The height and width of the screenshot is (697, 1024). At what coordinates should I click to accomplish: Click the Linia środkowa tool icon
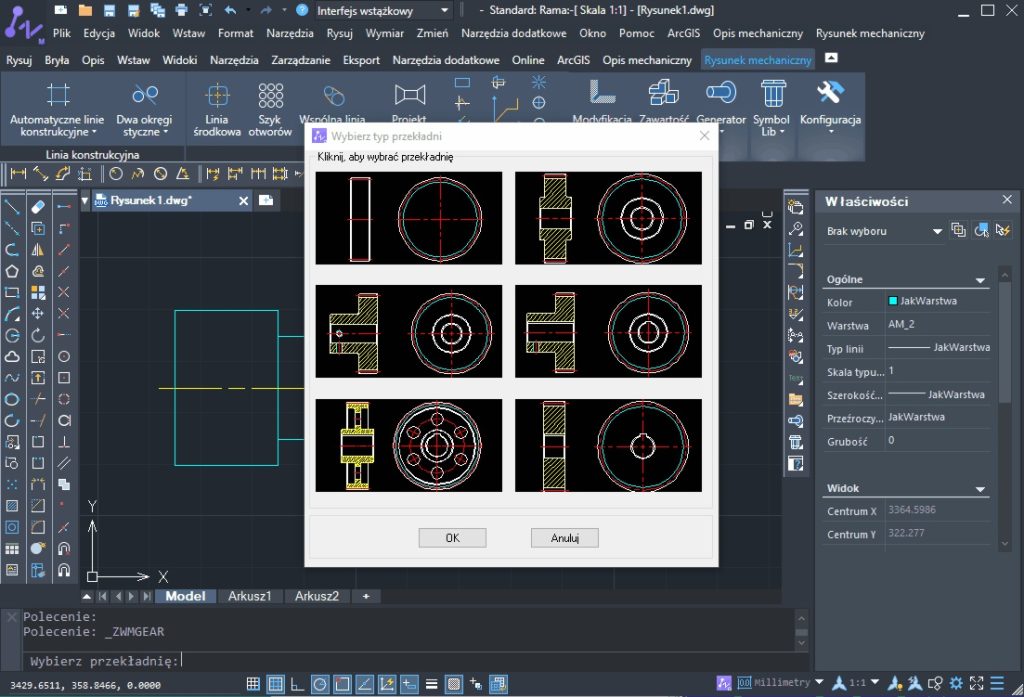(x=217, y=96)
